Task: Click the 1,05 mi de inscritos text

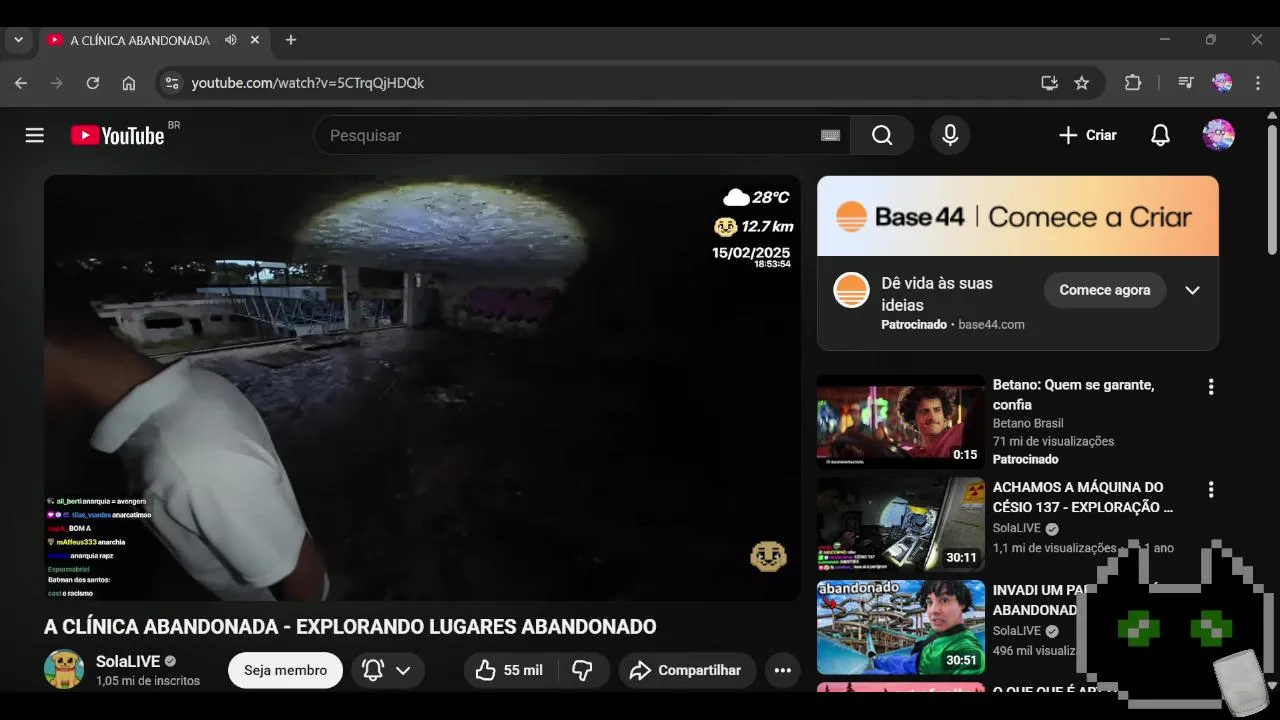Action: coord(148,681)
